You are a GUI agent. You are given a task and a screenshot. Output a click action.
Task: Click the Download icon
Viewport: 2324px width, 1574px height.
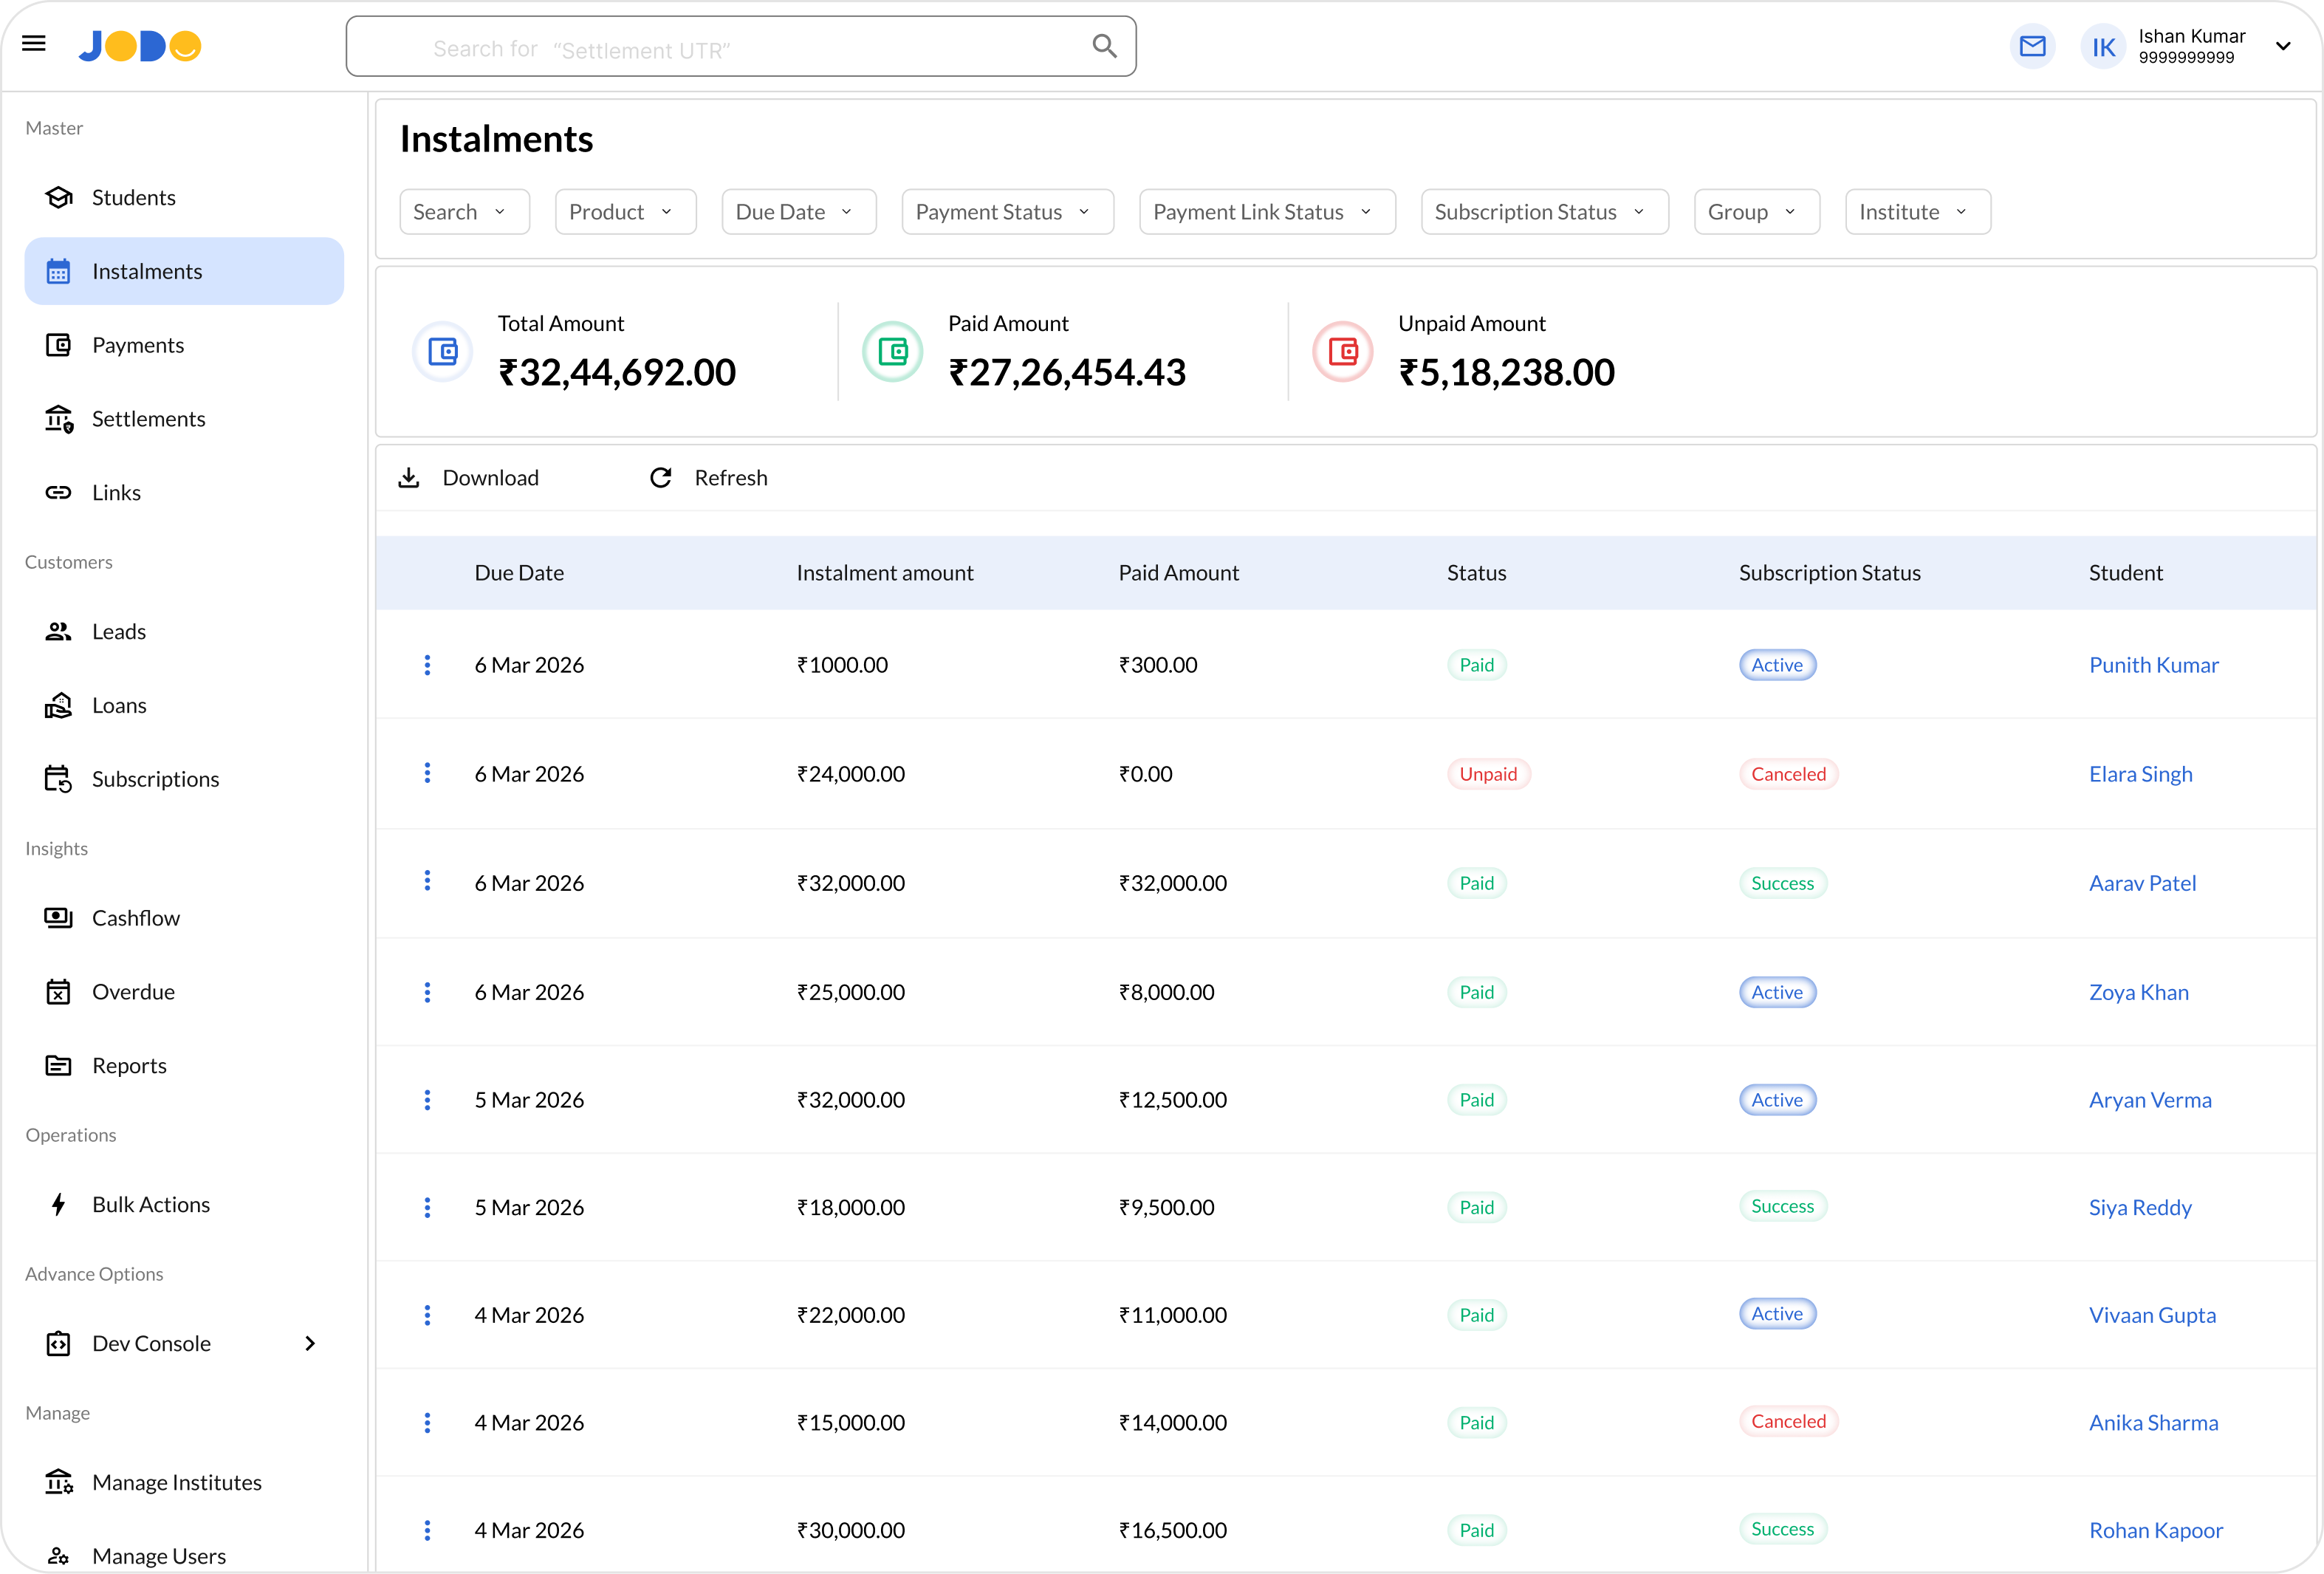pyautogui.click(x=409, y=478)
